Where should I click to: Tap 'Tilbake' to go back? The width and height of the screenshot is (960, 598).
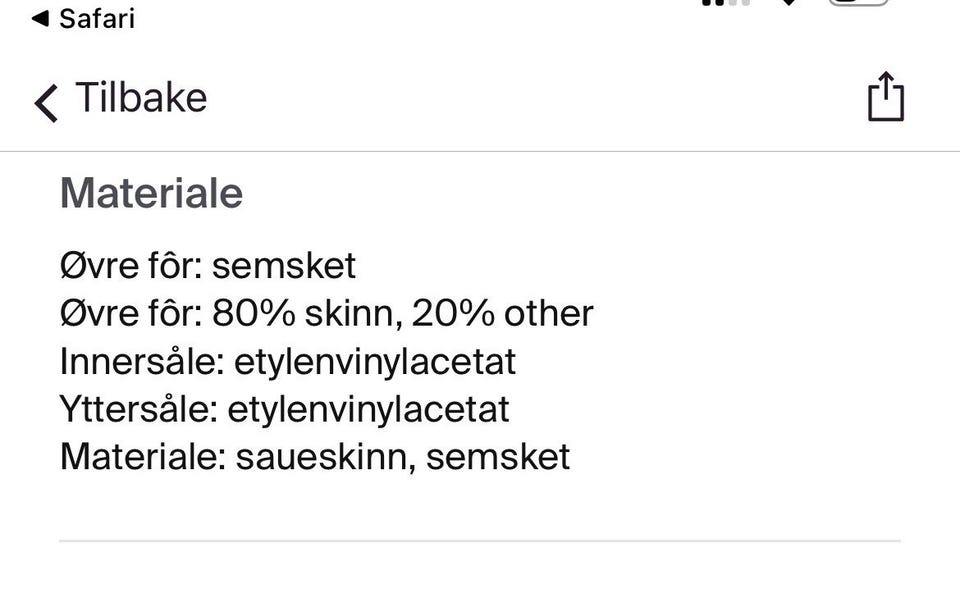click(x=140, y=97)
